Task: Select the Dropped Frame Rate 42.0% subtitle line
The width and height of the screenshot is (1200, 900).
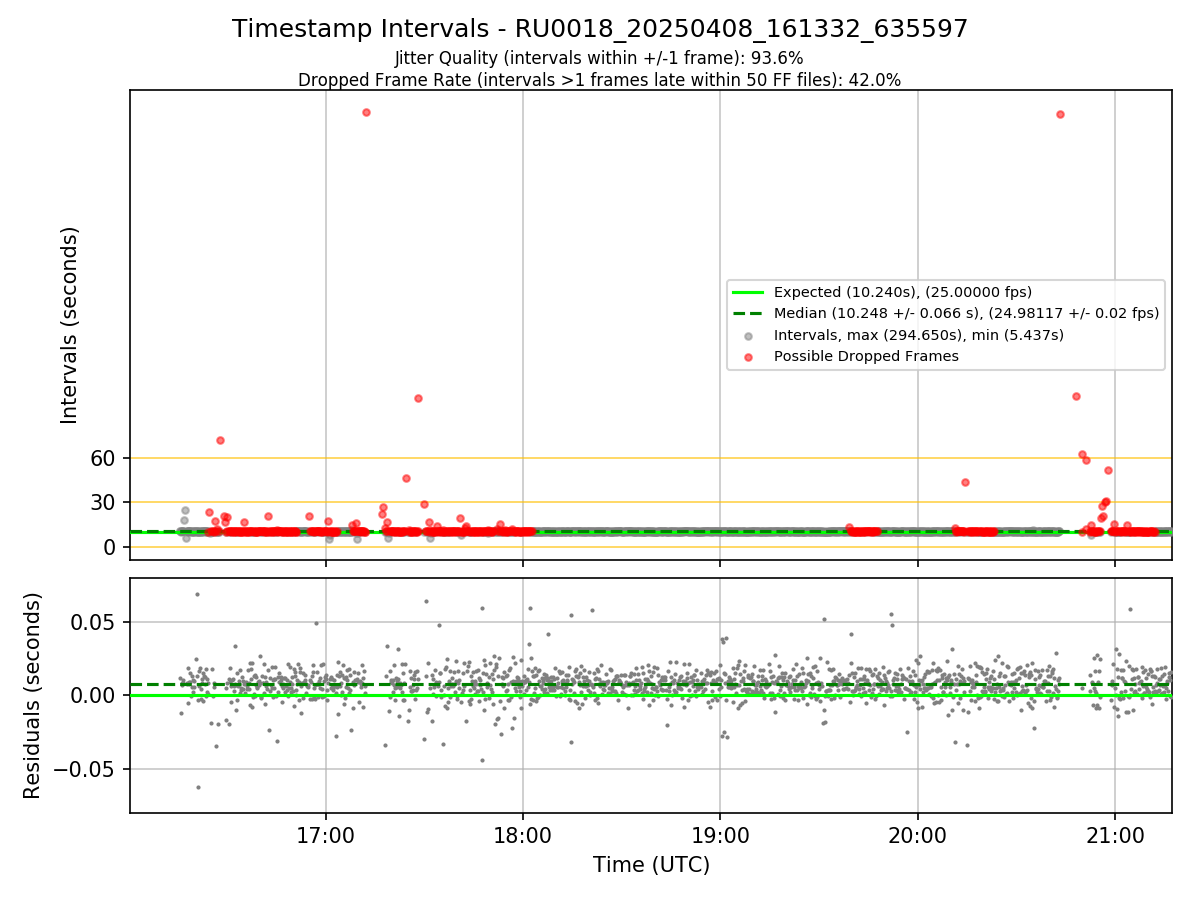Action: point(600,80)
